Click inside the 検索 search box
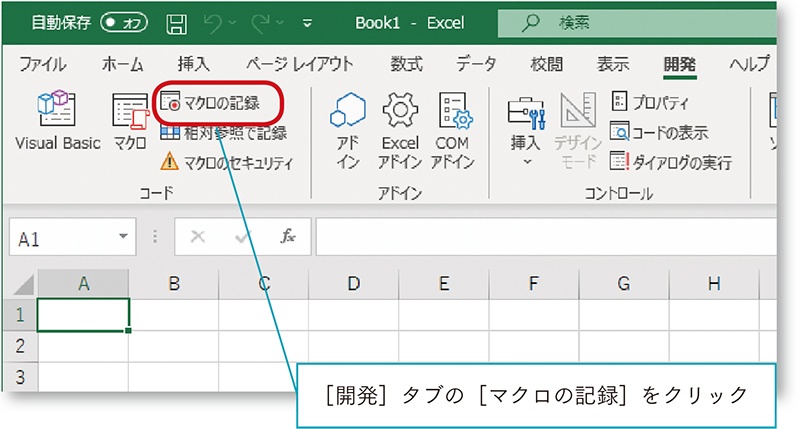The image size is (800, 429). click(640, 22)
